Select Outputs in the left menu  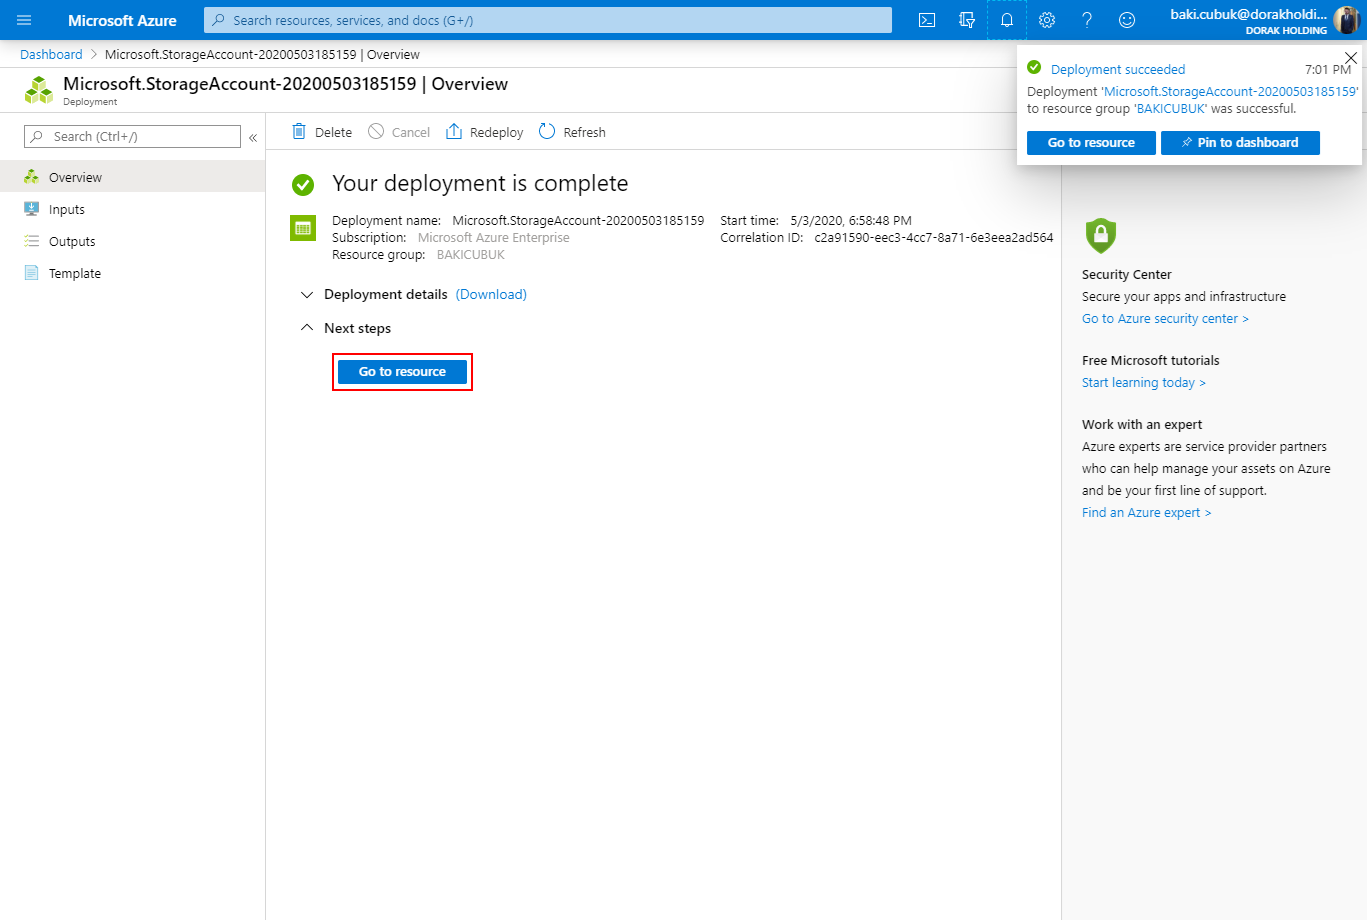tap(132, 241)
